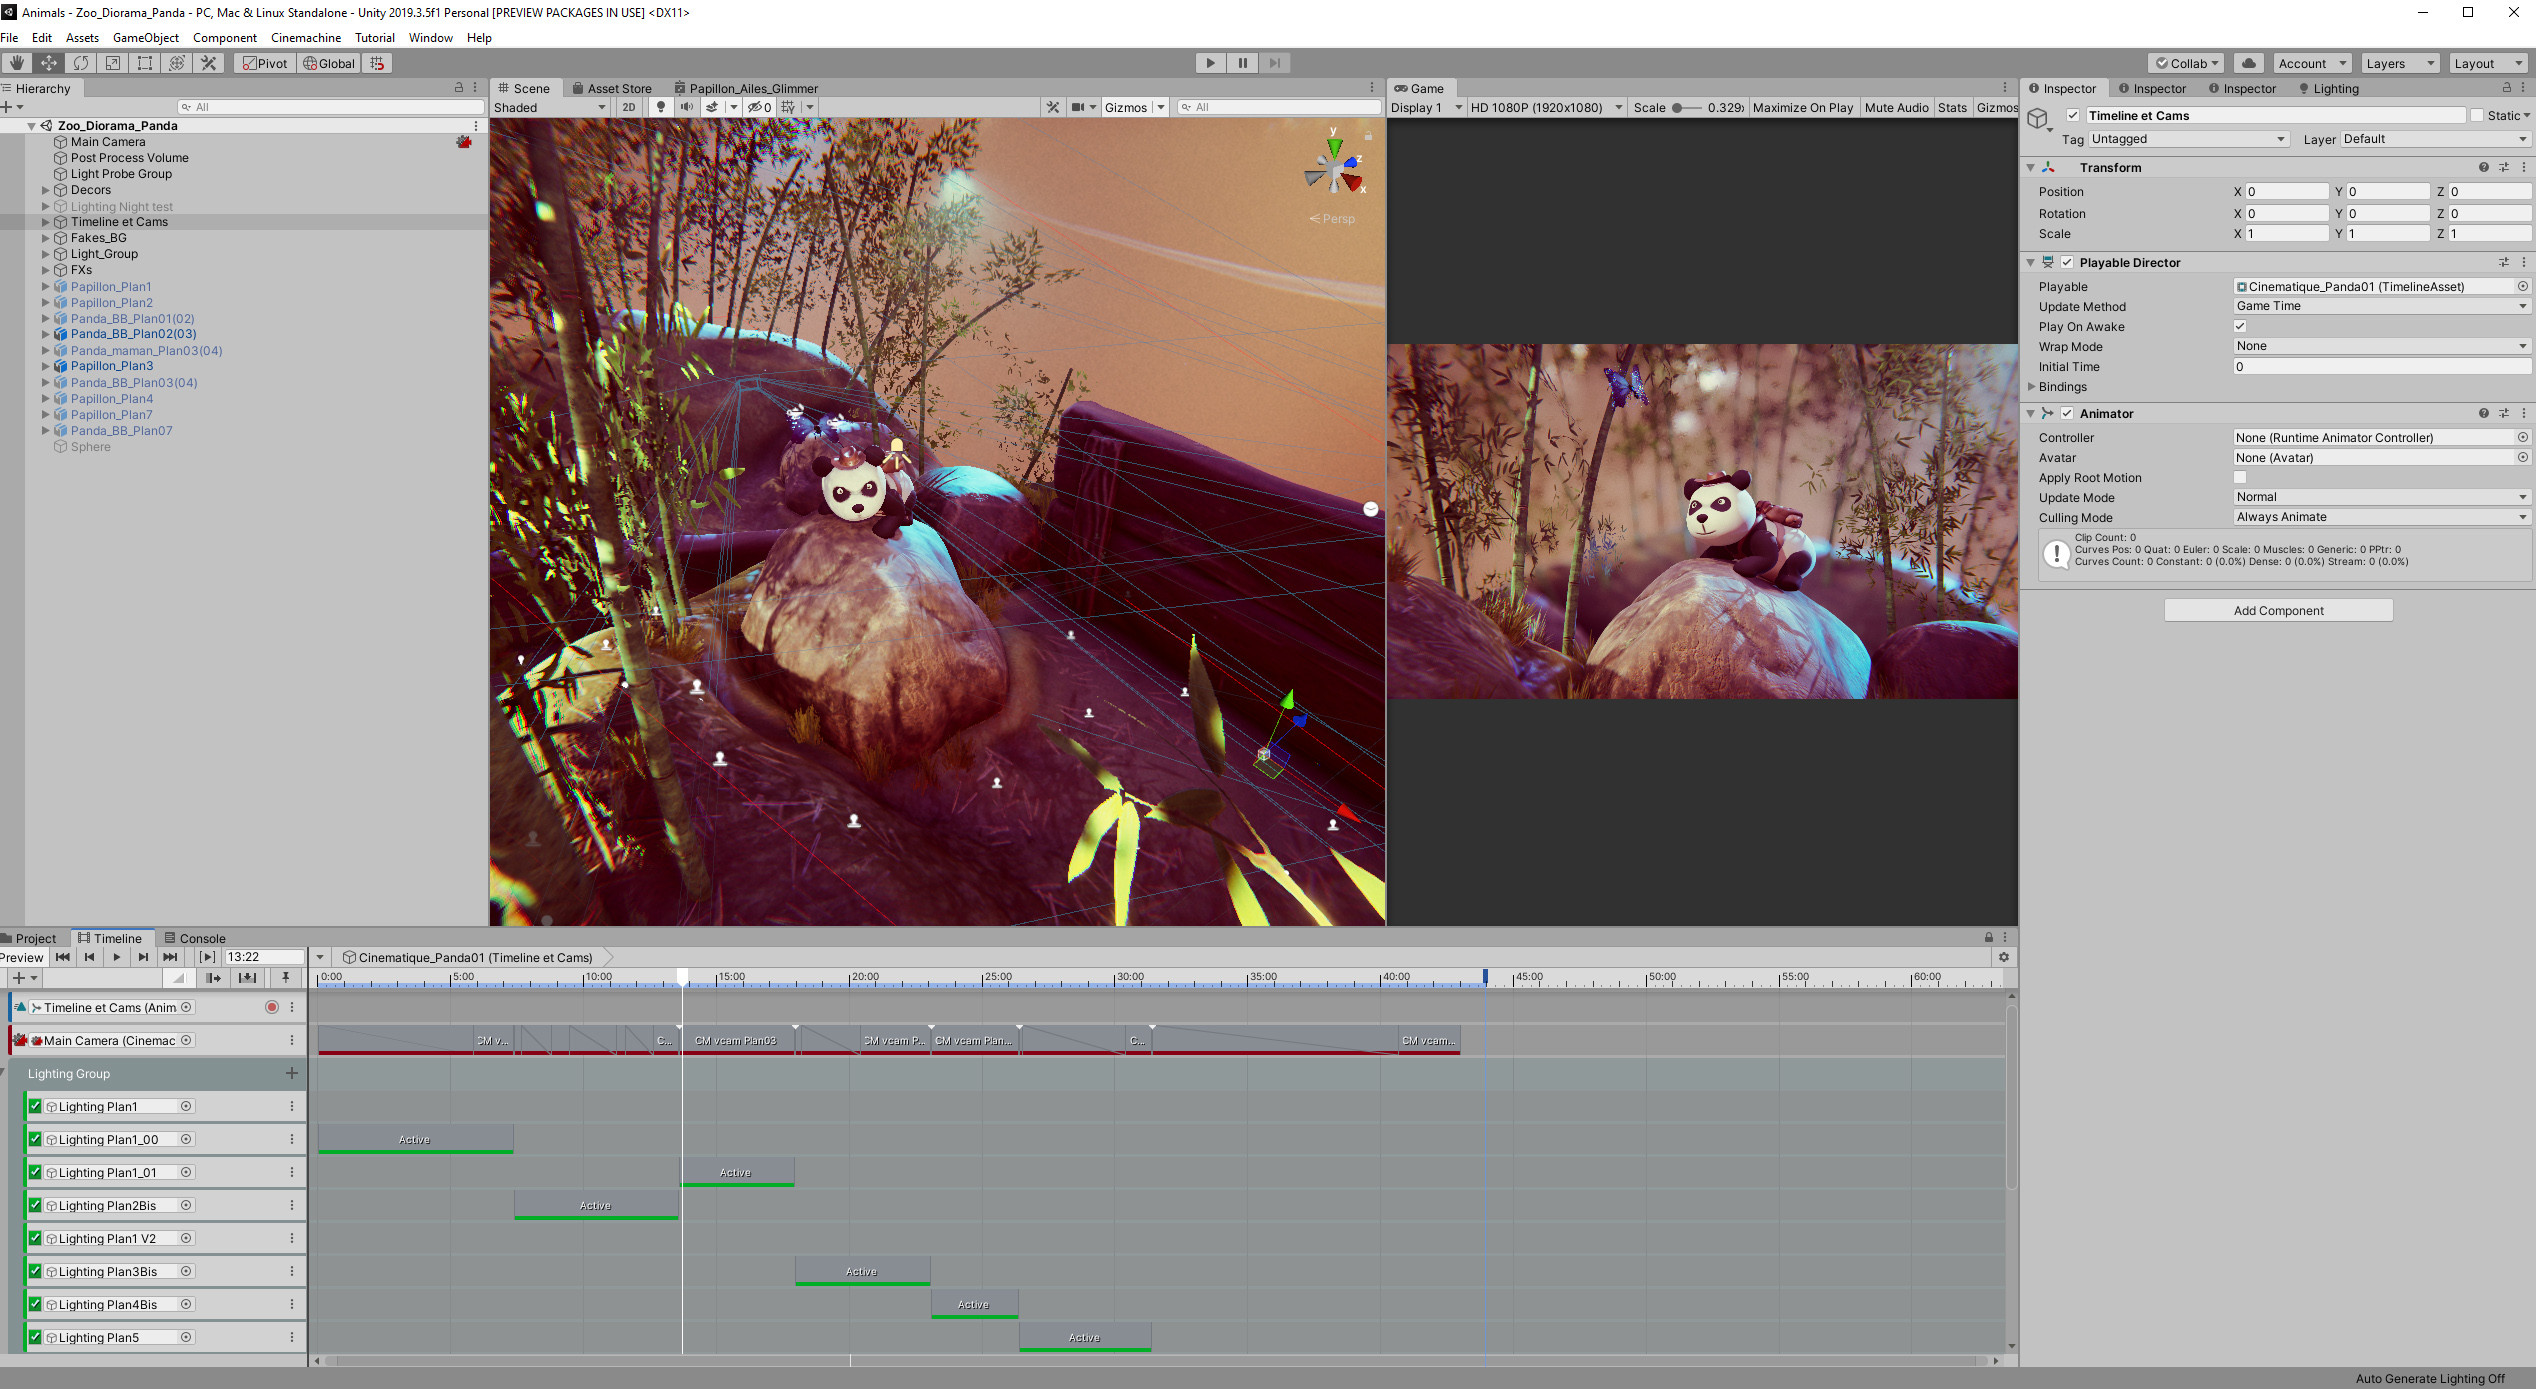Add track to Lighting Group with plus
Viewport: 2536px width, 1389px height.
pyautogui.click(x=292, y=1073)
